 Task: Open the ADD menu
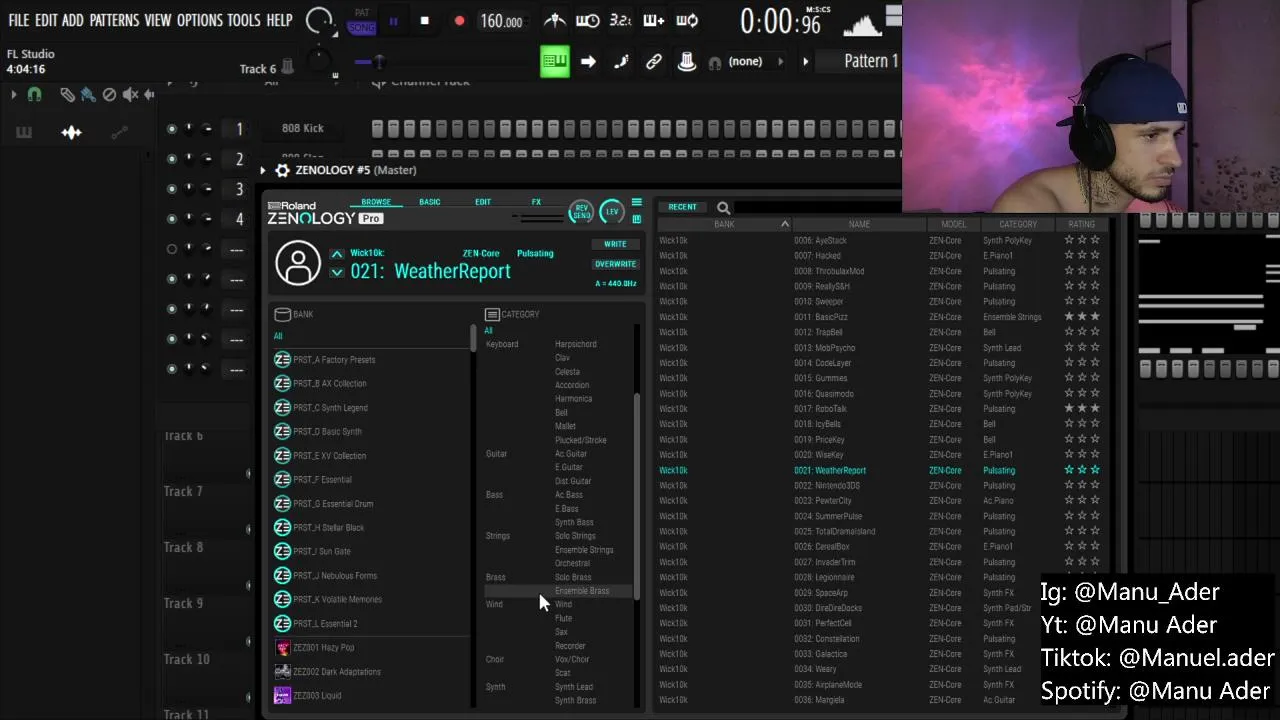click(x=73, y=20)
